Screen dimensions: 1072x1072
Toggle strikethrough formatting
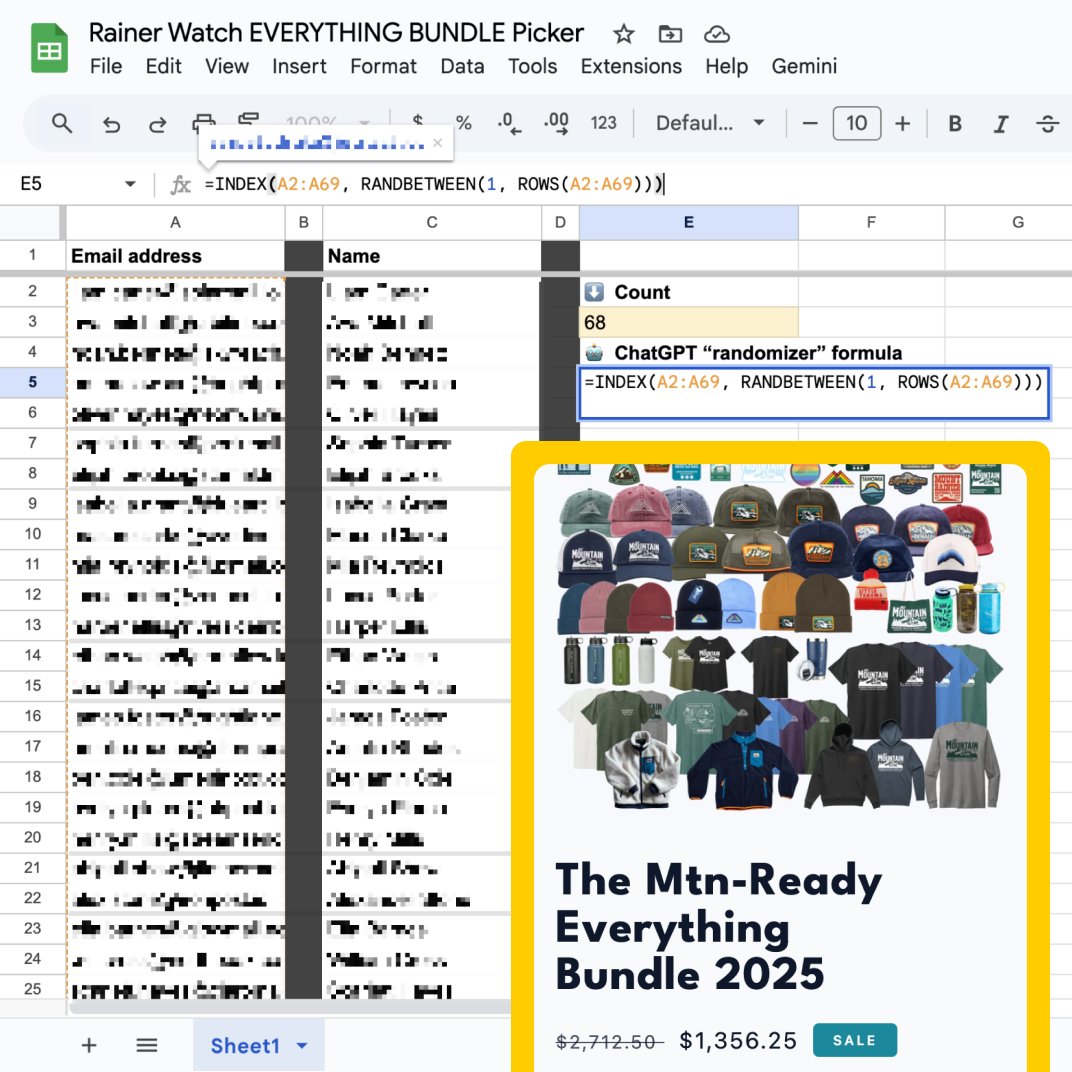point(1047,123)
